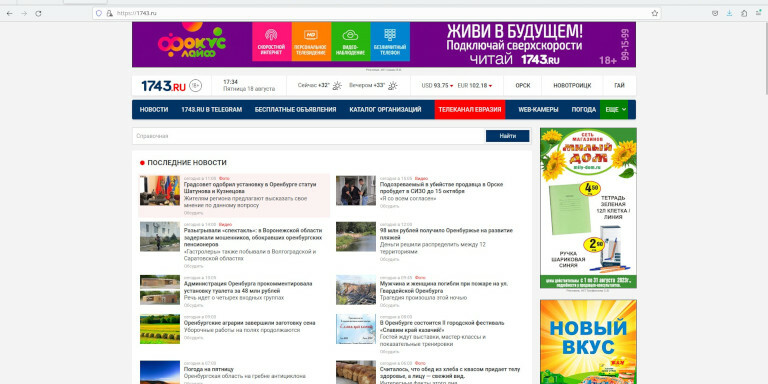Open article about suspect in Орск murder
This screenshot has width=768, height=384.
(441, 188)
